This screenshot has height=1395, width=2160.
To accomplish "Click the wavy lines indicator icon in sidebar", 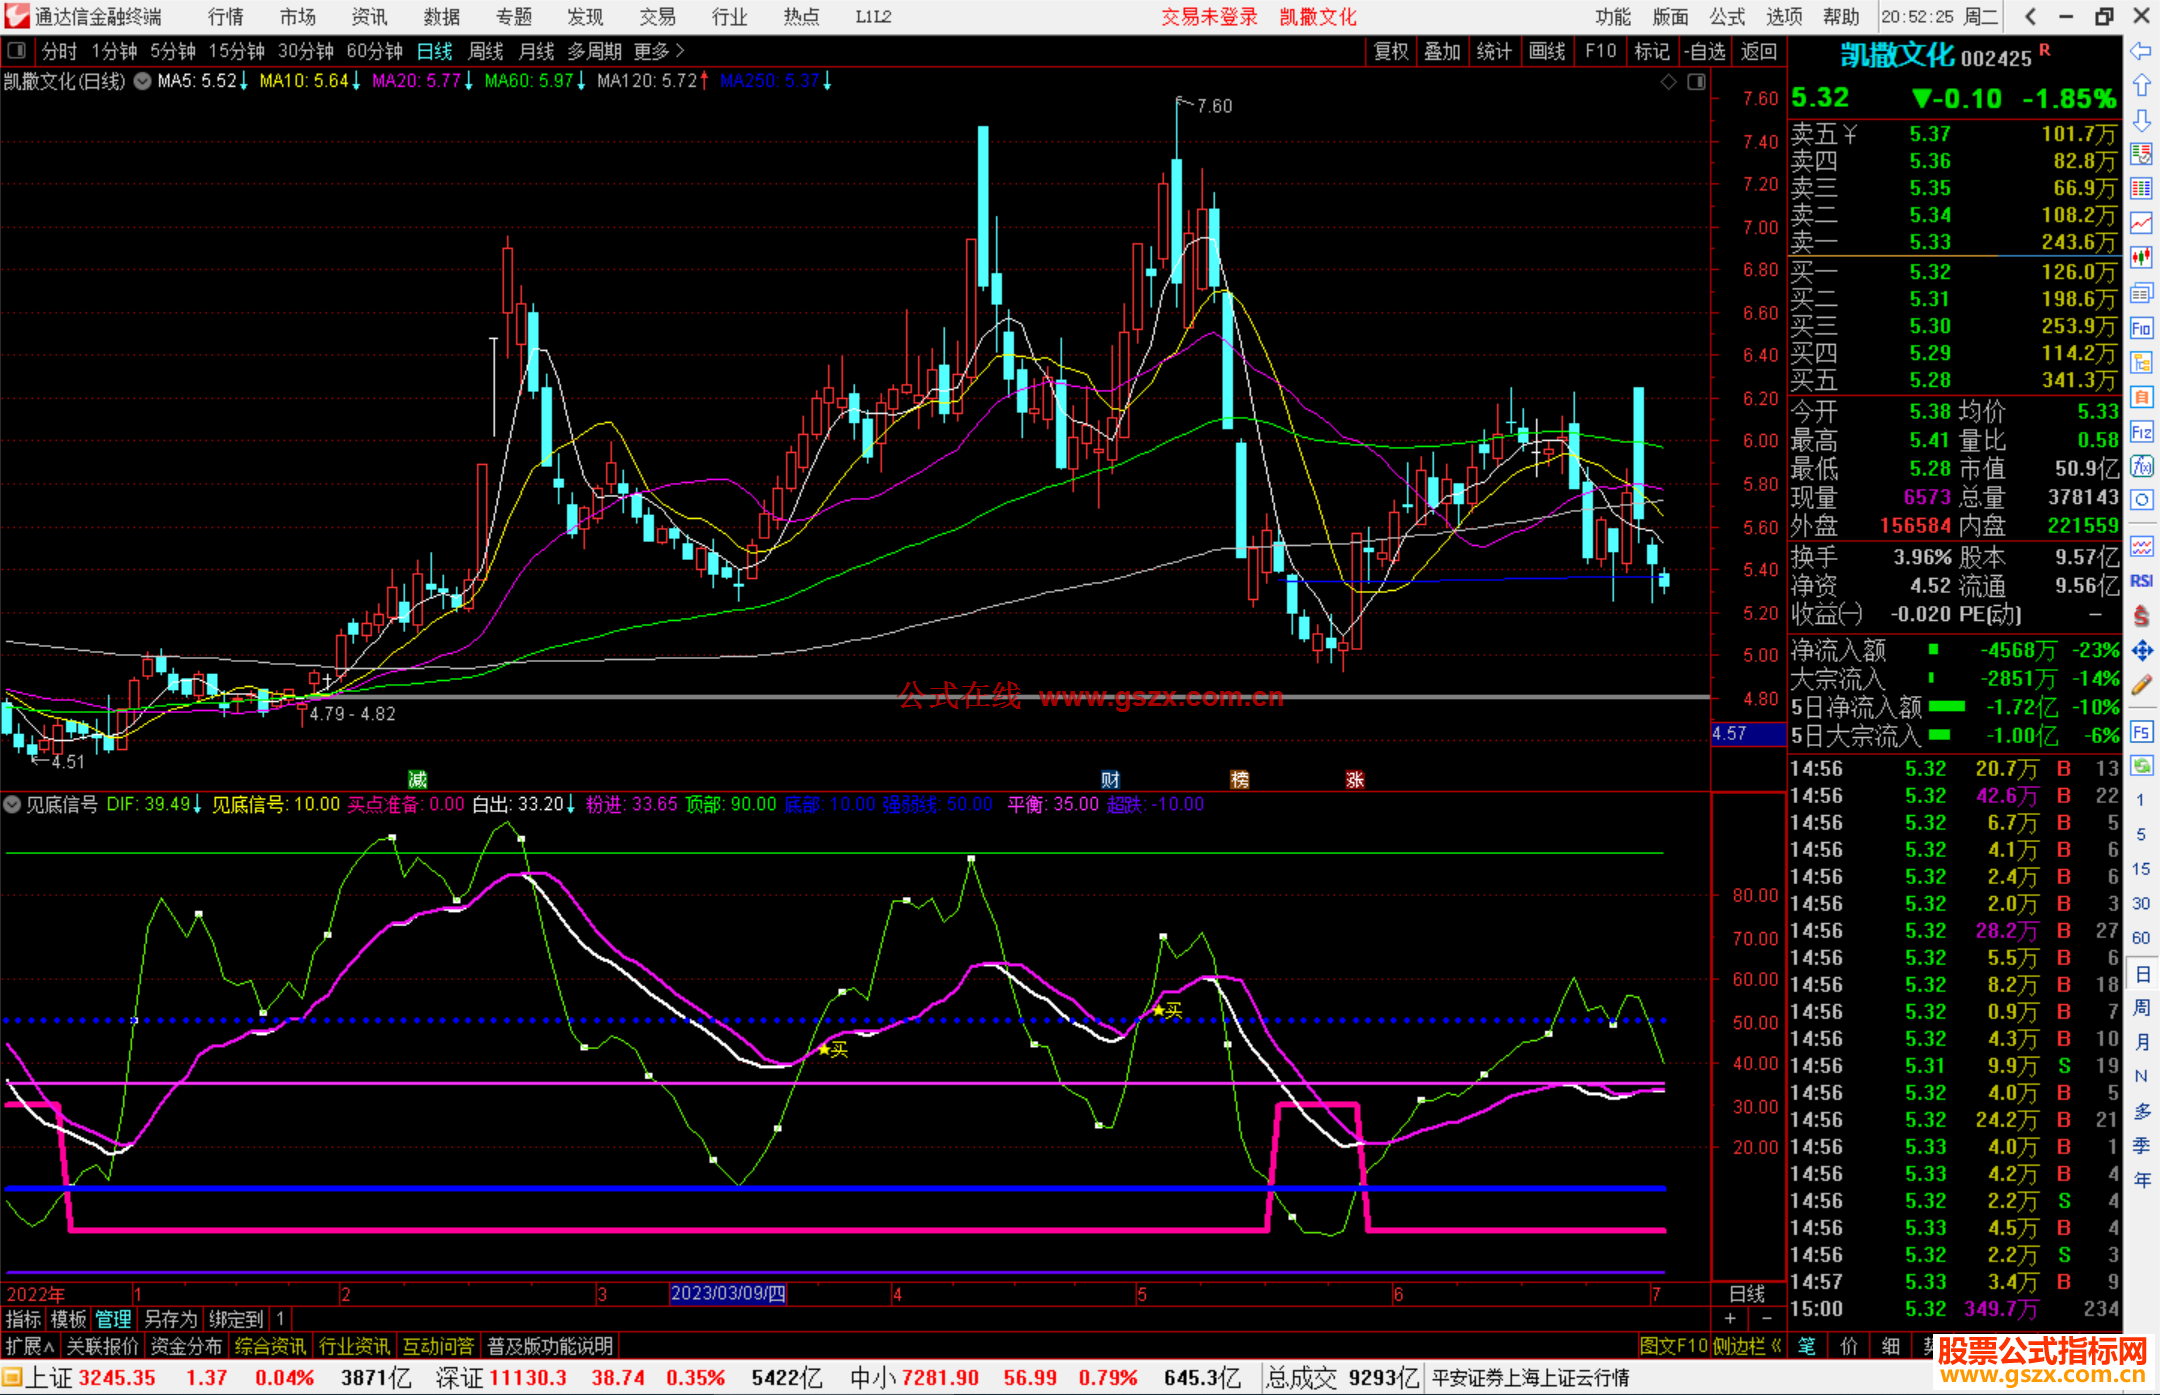I will pyautogui.click(x=2141, y=546).
